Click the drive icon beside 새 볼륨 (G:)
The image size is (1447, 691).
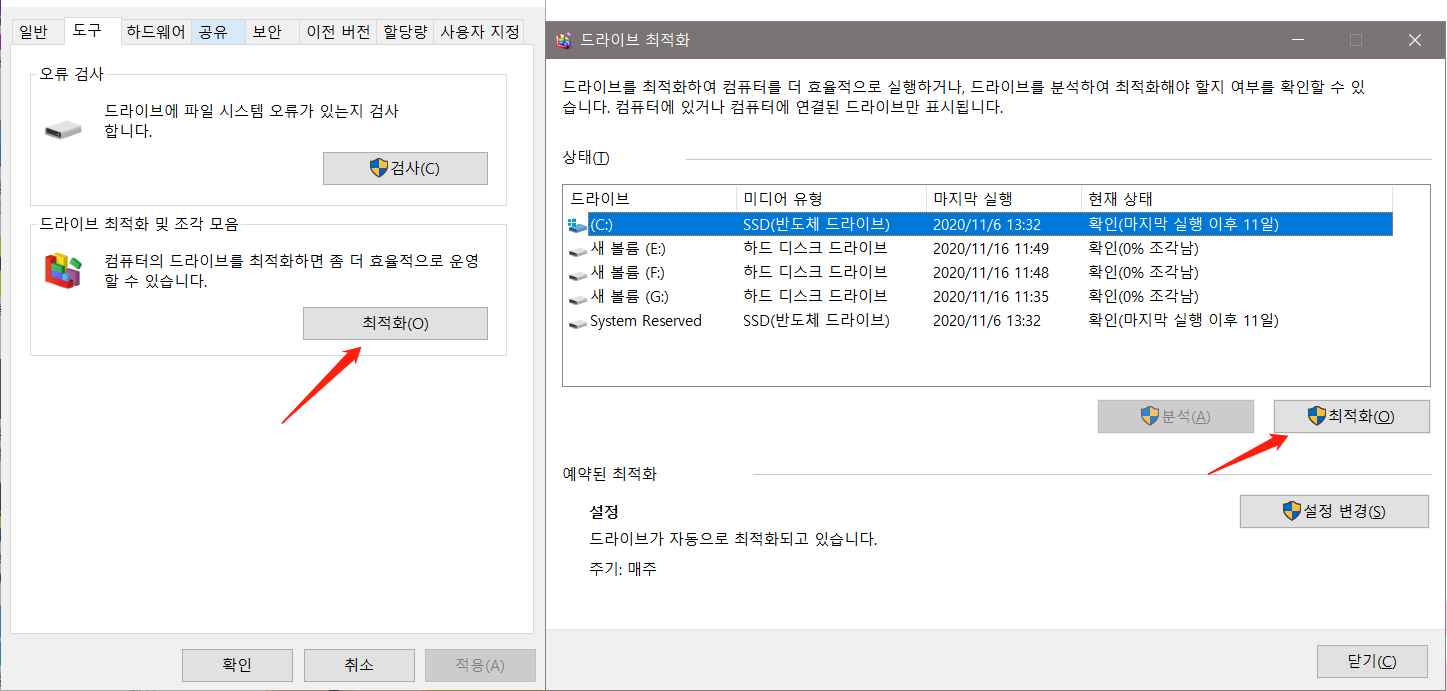click(577, 296)
